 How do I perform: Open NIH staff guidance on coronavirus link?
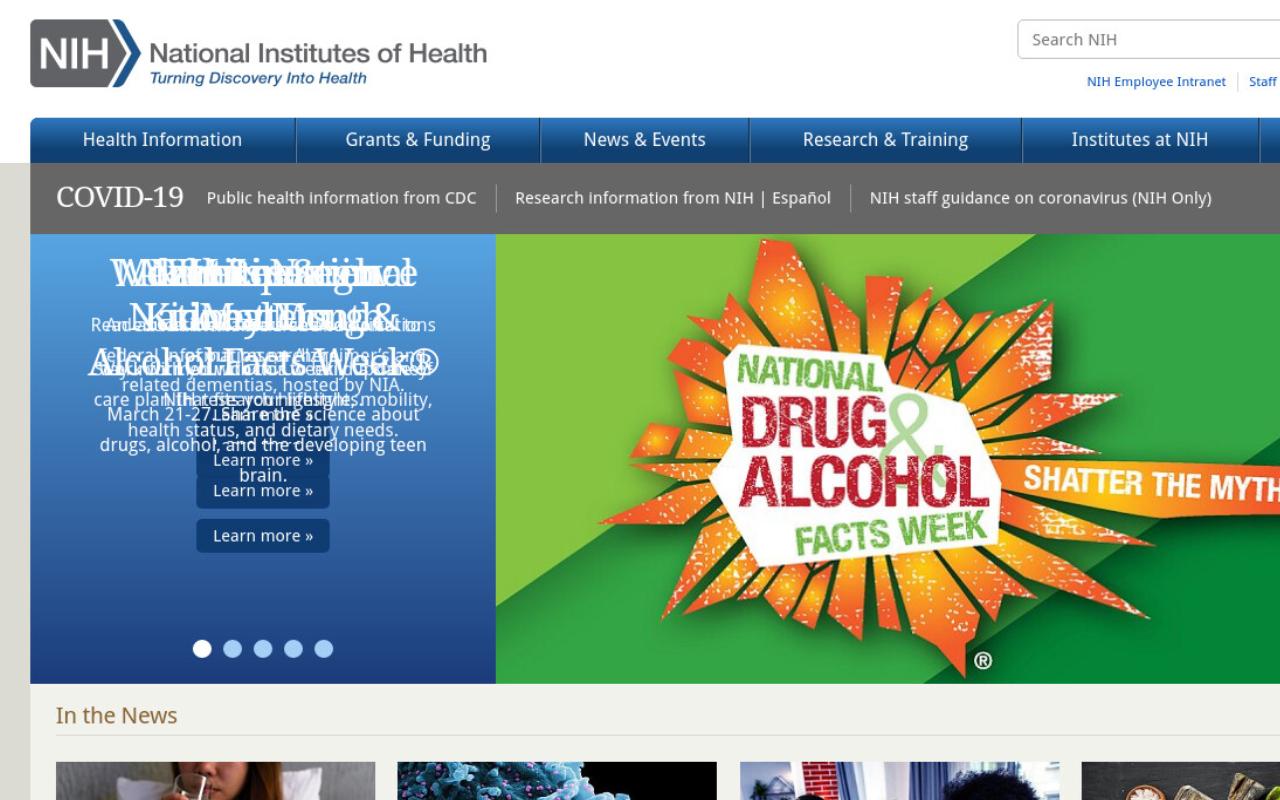pos(1040,198)
